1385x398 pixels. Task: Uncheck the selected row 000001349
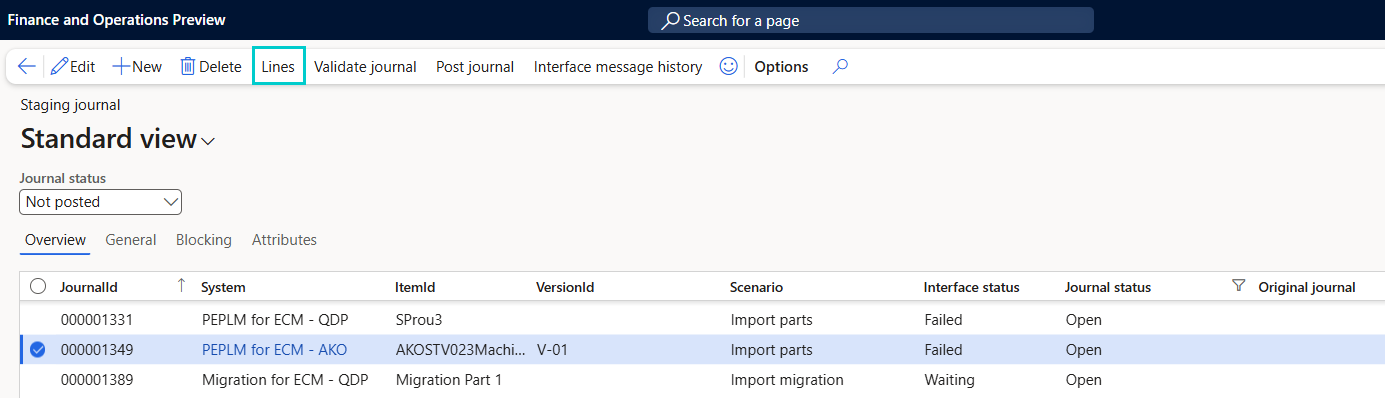(38, 350)
